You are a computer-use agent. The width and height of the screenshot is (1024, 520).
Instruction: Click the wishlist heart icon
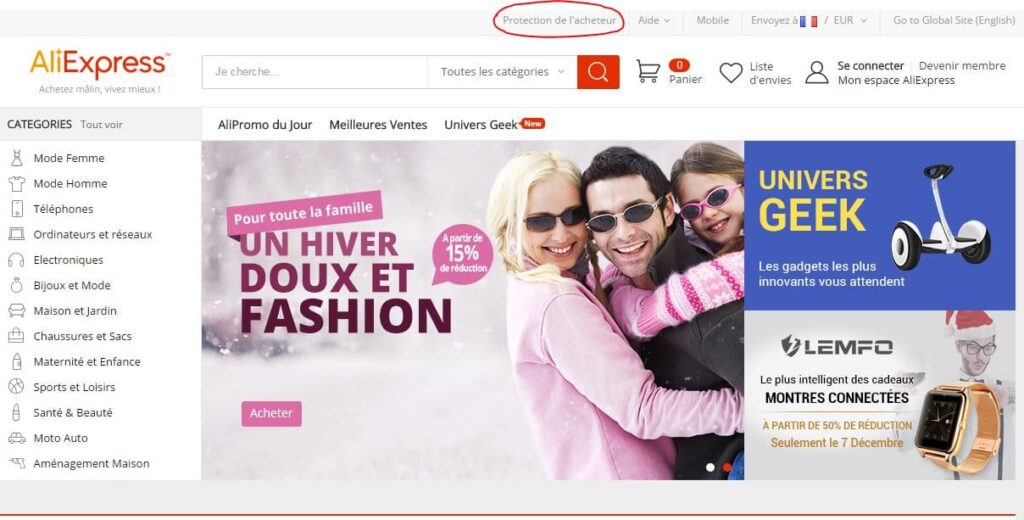pyautogui.click(x=731, y=72)
